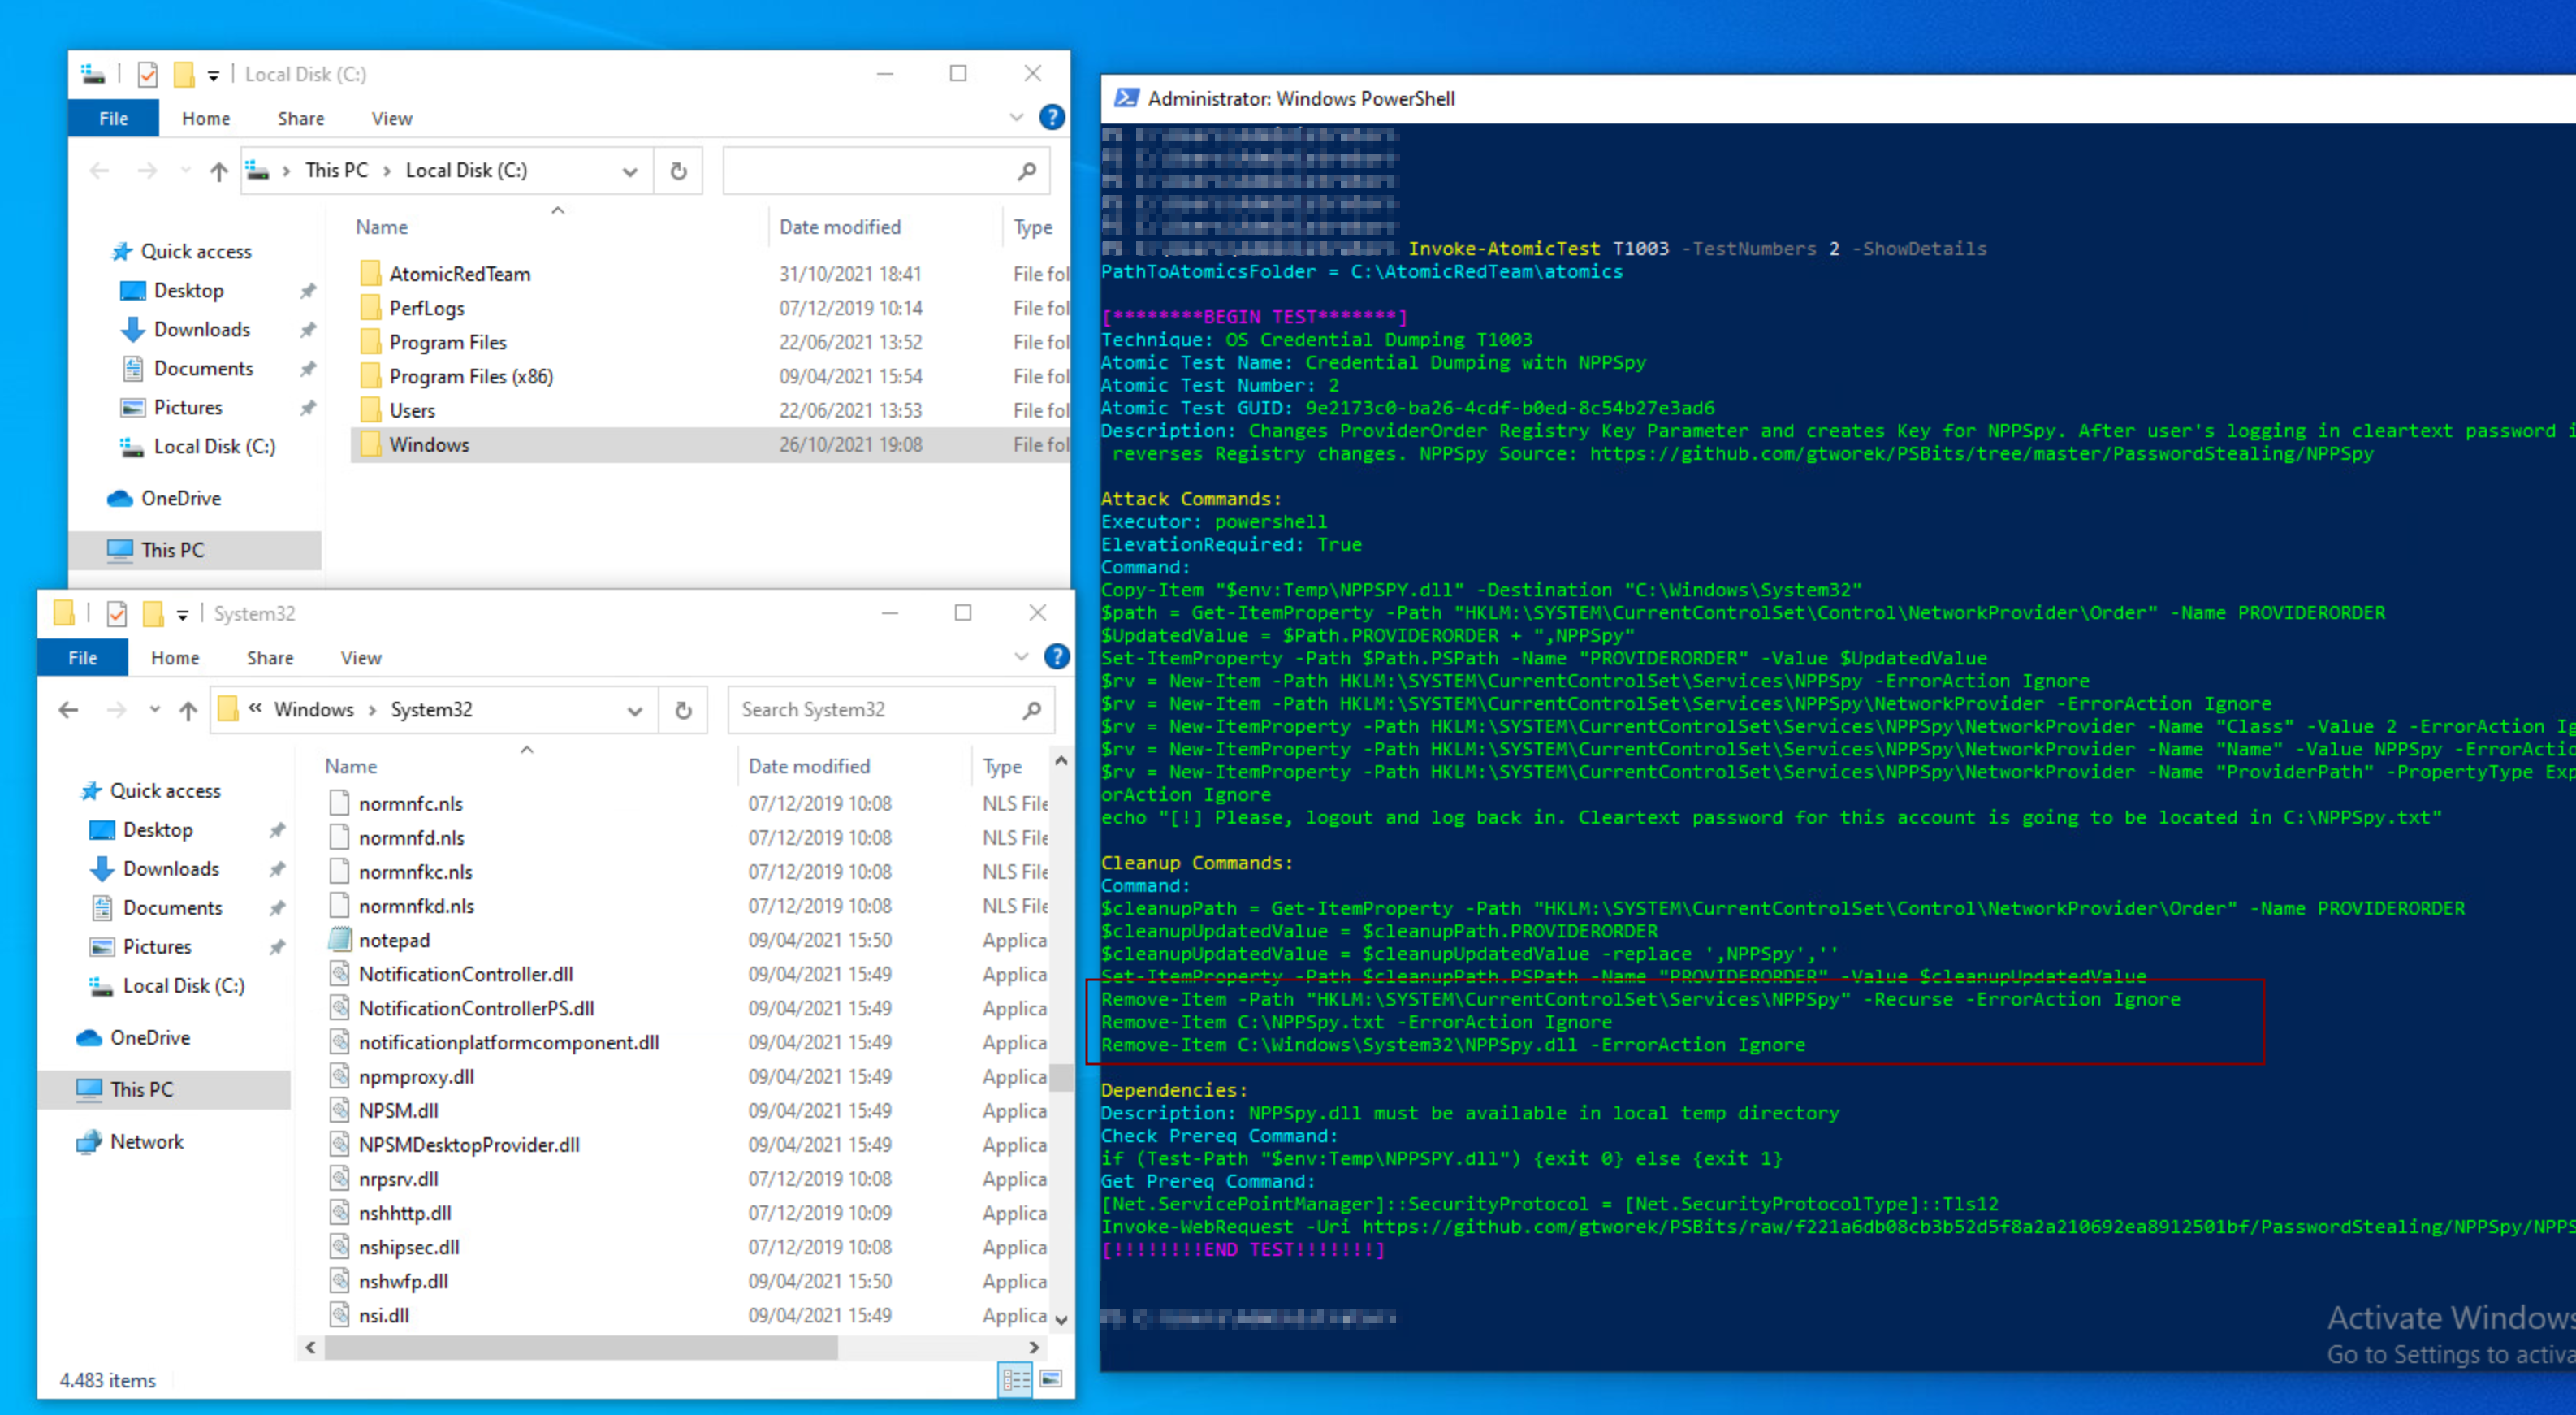The width and height of the screenshot is (2576, 1415).
Task: Click help icon in Local Disk window
Action: [x=1051, y=118]
